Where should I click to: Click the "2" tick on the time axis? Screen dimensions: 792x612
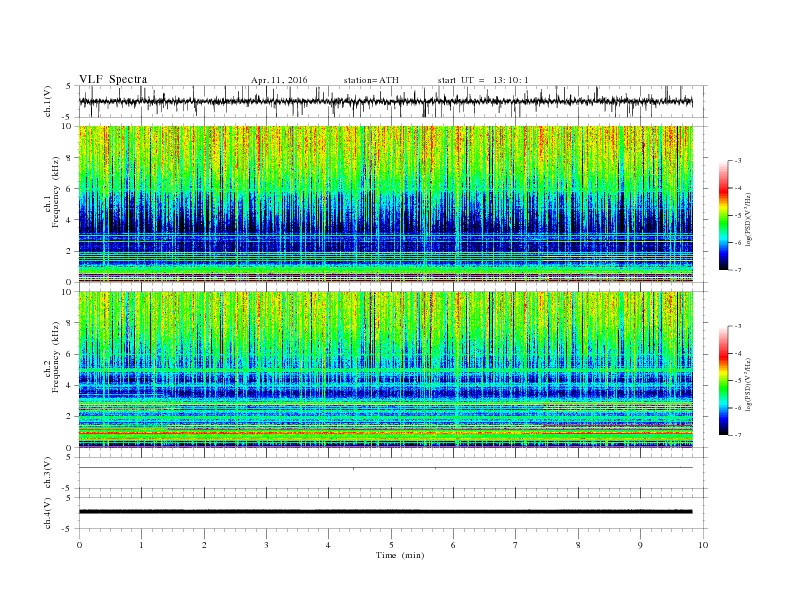[x=204, y=545]
